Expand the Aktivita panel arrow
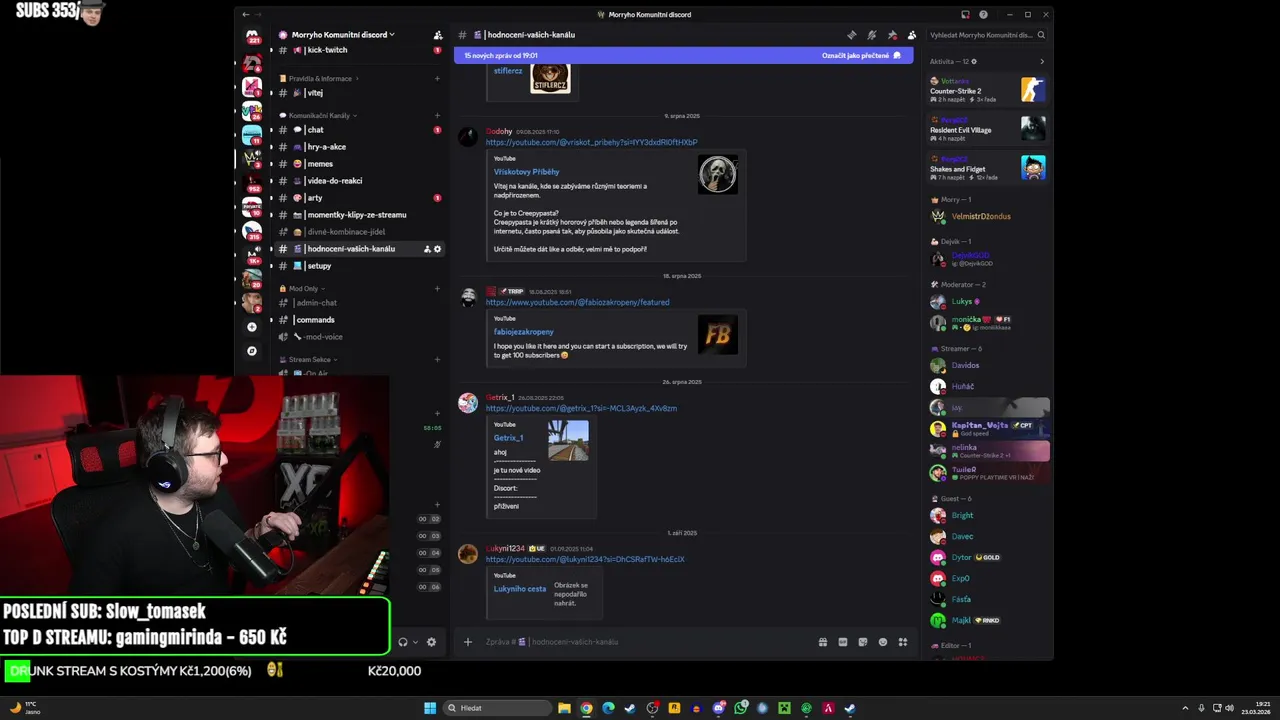 pos(1042,62)
